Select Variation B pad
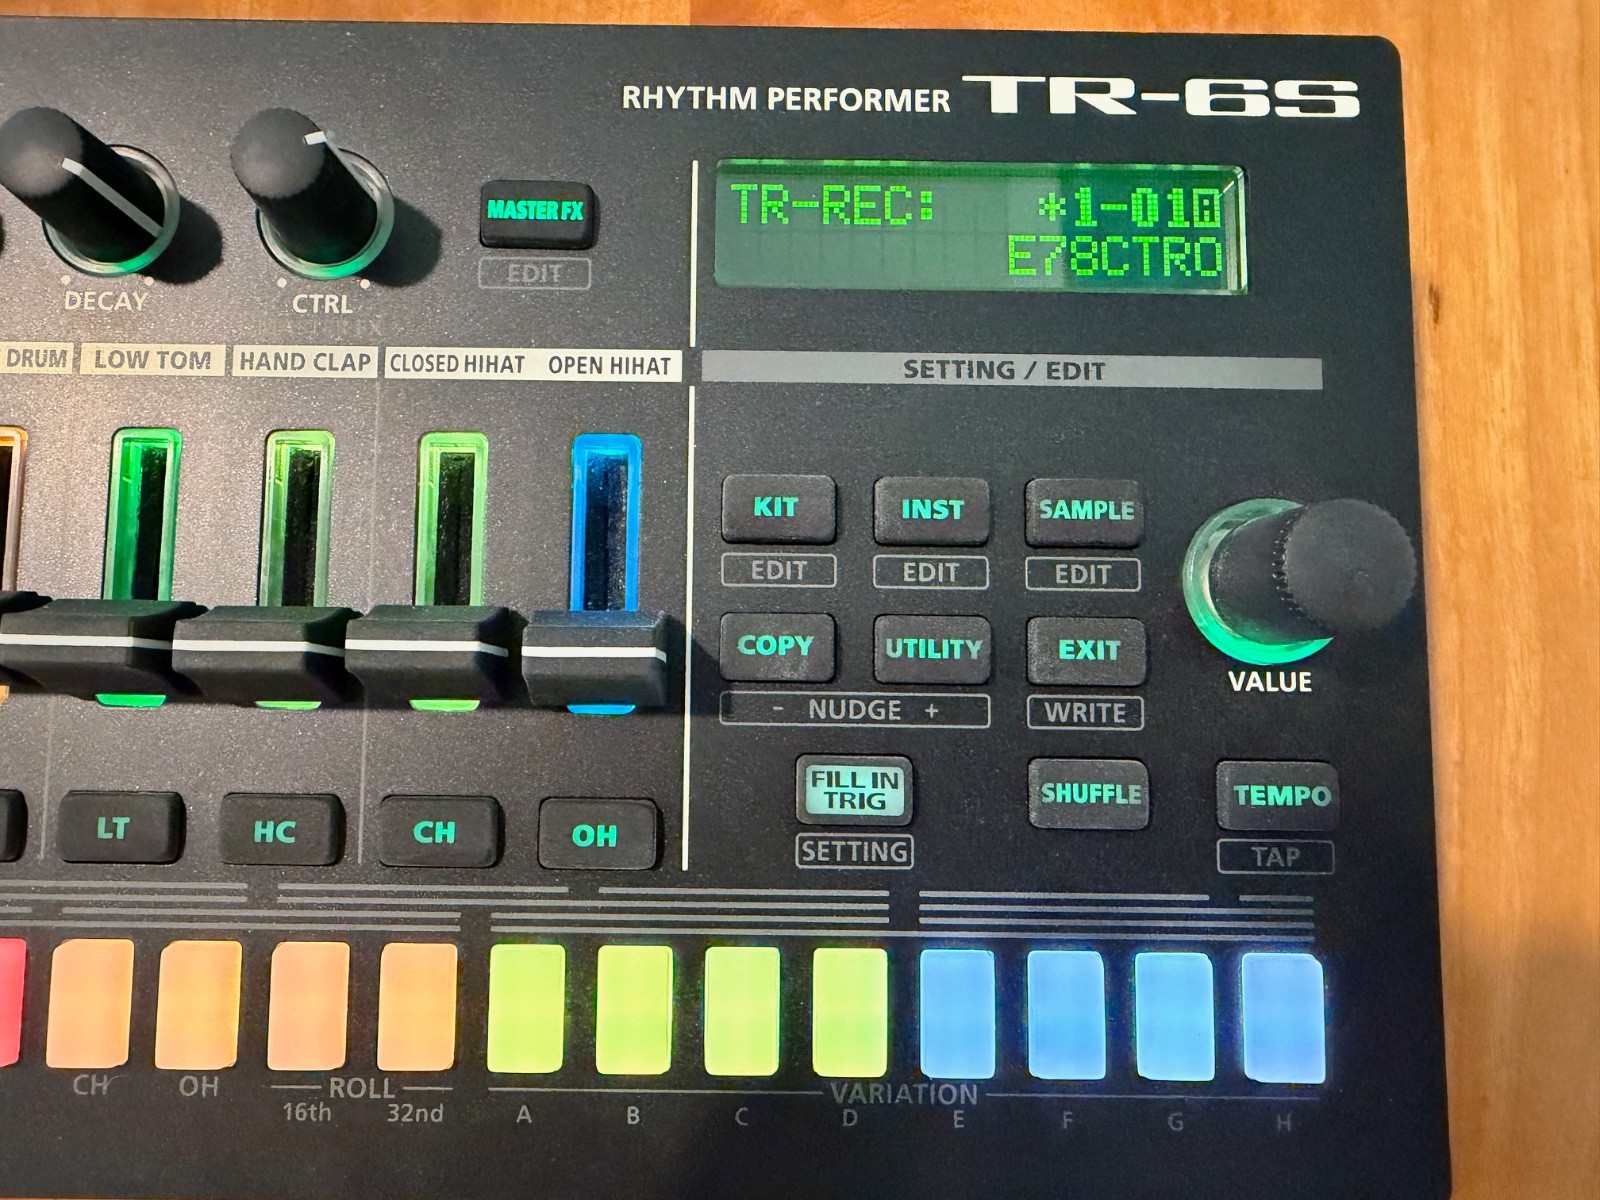The height and width of the screenshot is (1200, 1600). [634, 1010]
